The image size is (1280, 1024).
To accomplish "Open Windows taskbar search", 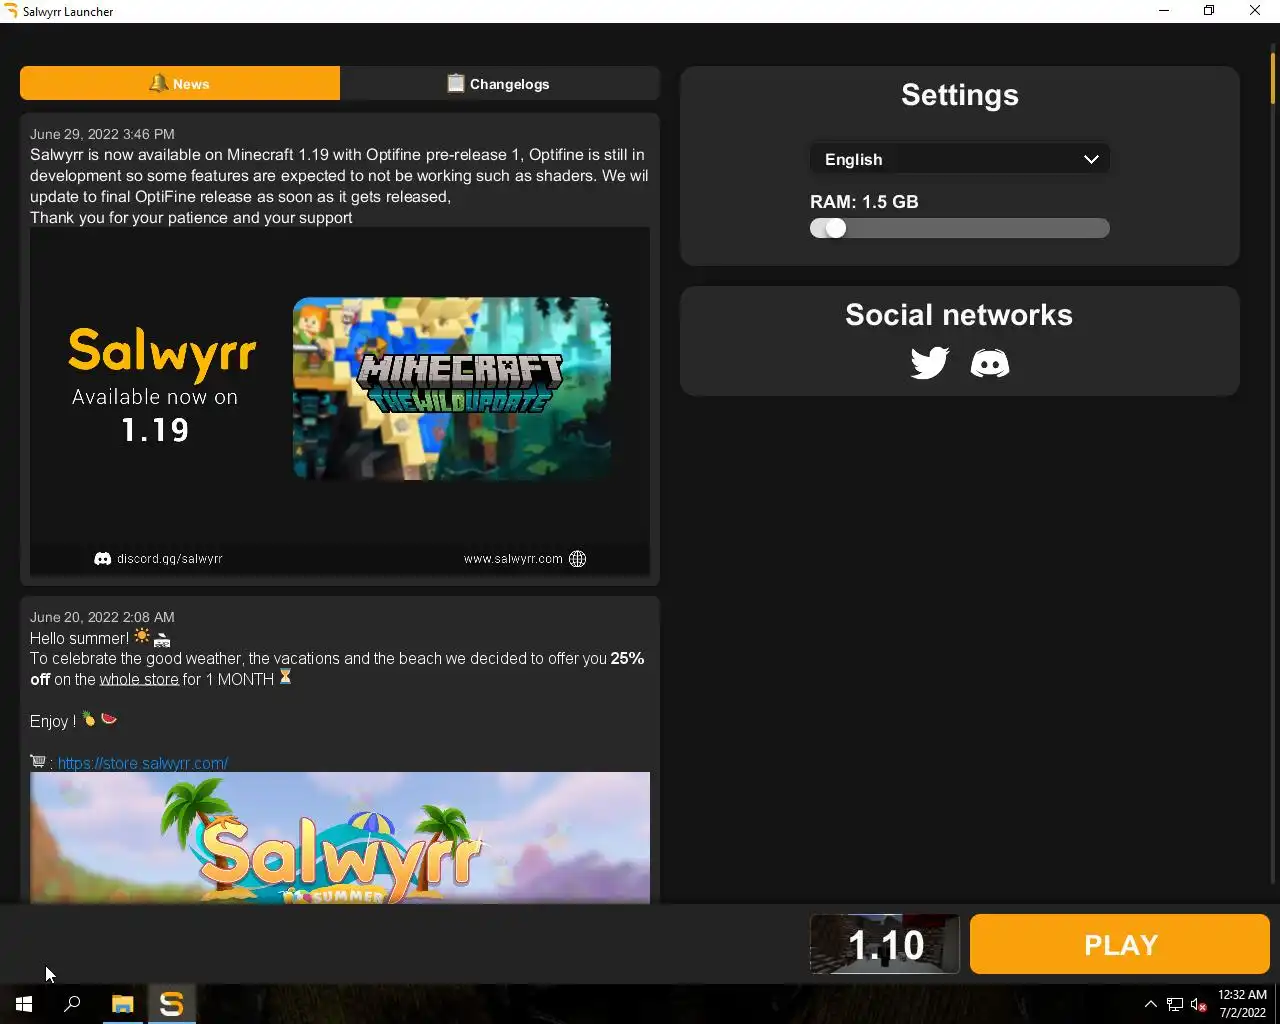I will (72, 1004).
